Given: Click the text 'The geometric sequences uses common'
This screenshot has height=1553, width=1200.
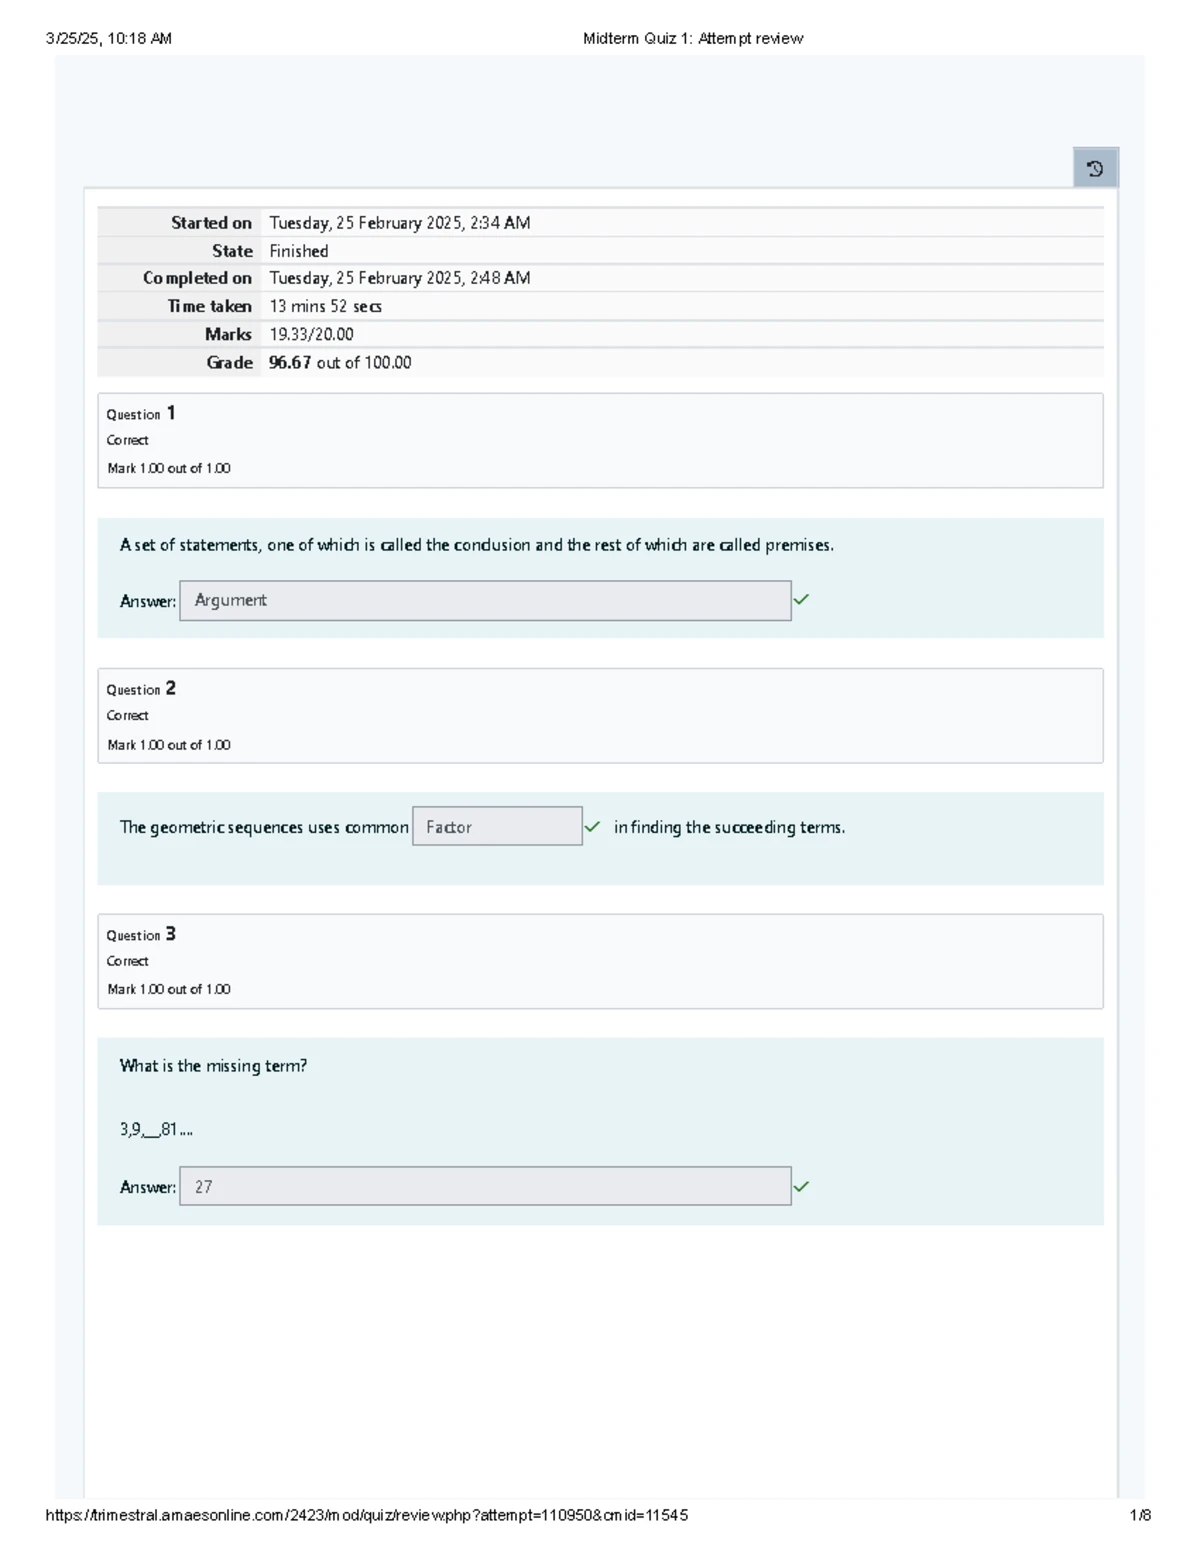Looking at the screenshot, I should tap(264, 827).
